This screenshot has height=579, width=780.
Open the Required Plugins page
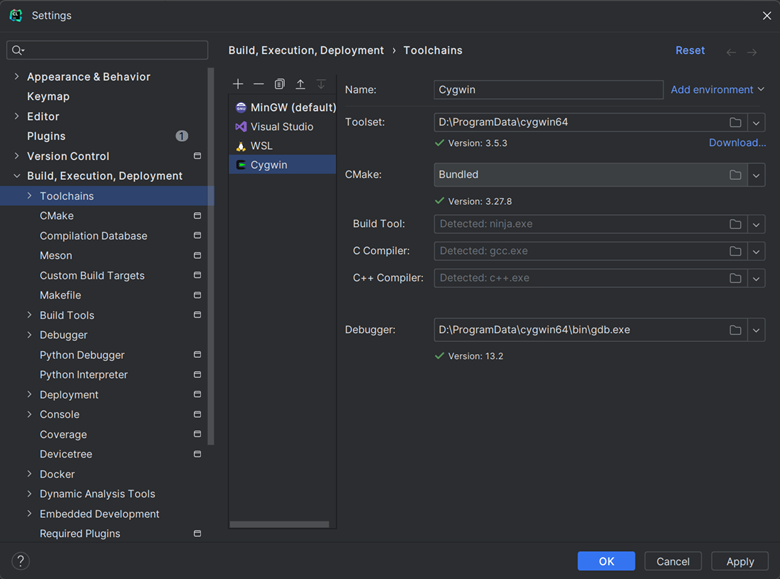(80, 534)
